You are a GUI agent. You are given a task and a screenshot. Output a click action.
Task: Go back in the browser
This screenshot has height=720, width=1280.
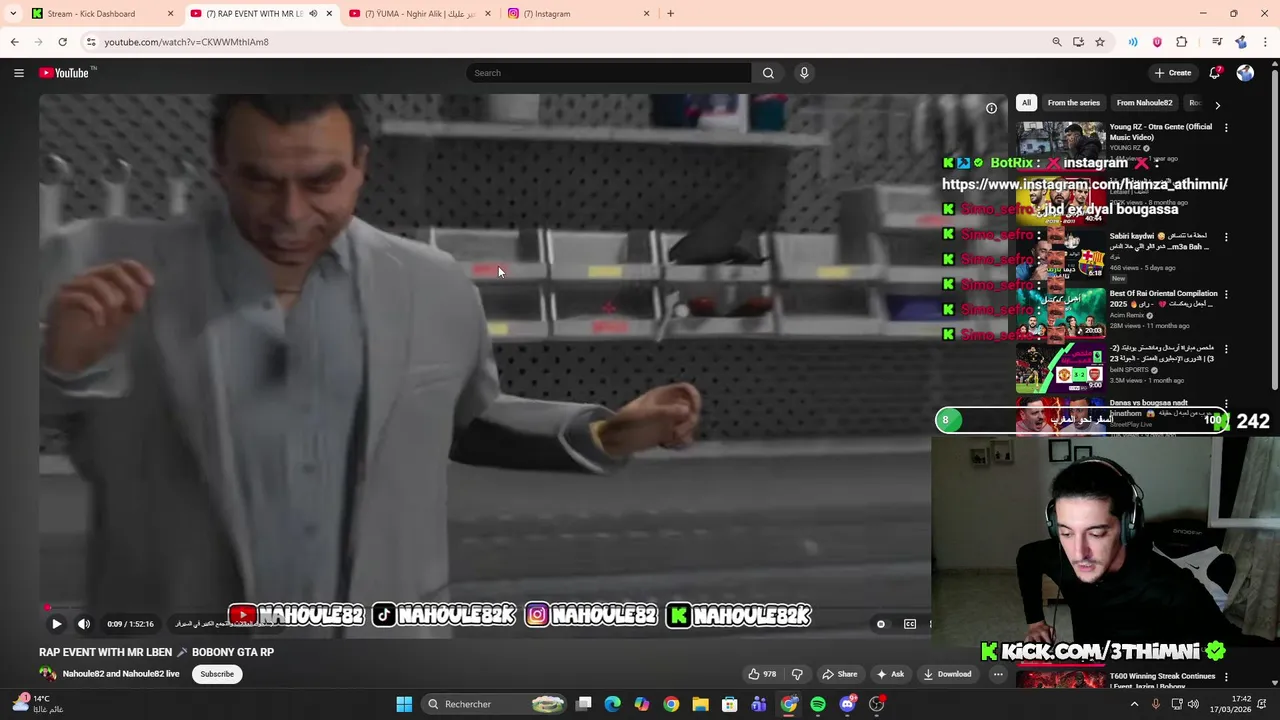point(14,42)
